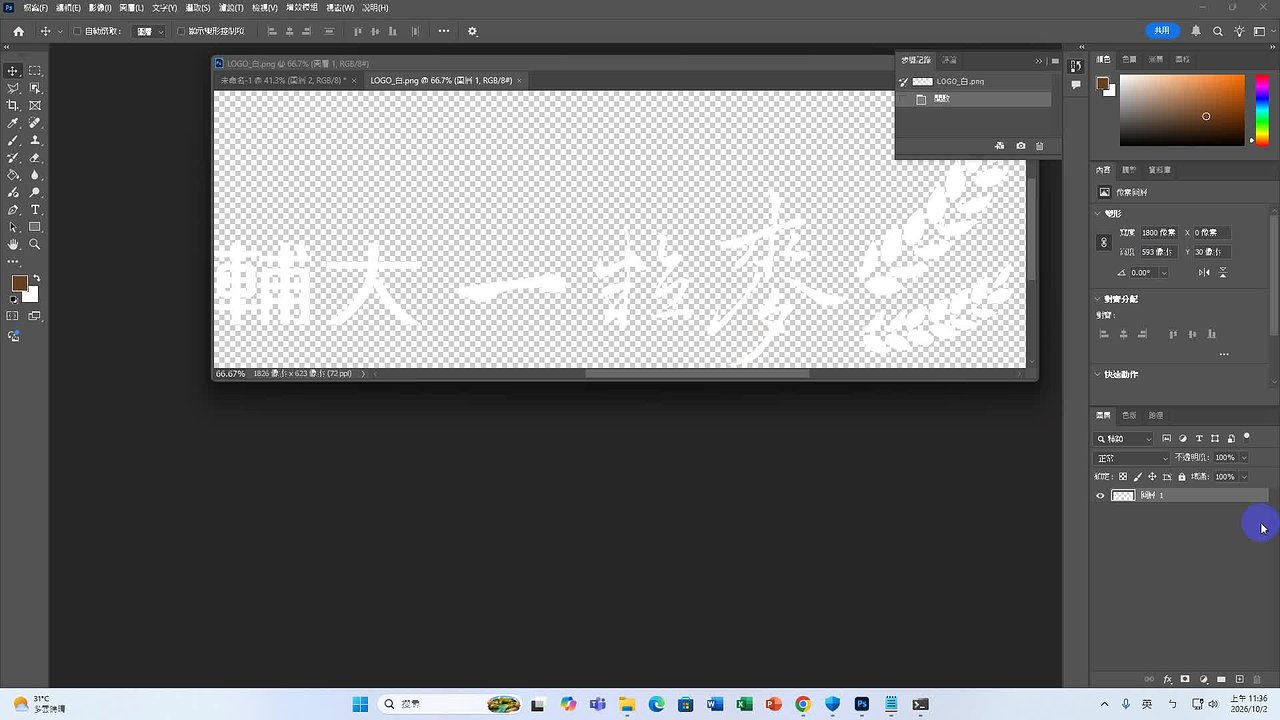Viewport: 1280px width, 720px height.
Task: Select the Eraser tool
Action: (x=35, y=157)
